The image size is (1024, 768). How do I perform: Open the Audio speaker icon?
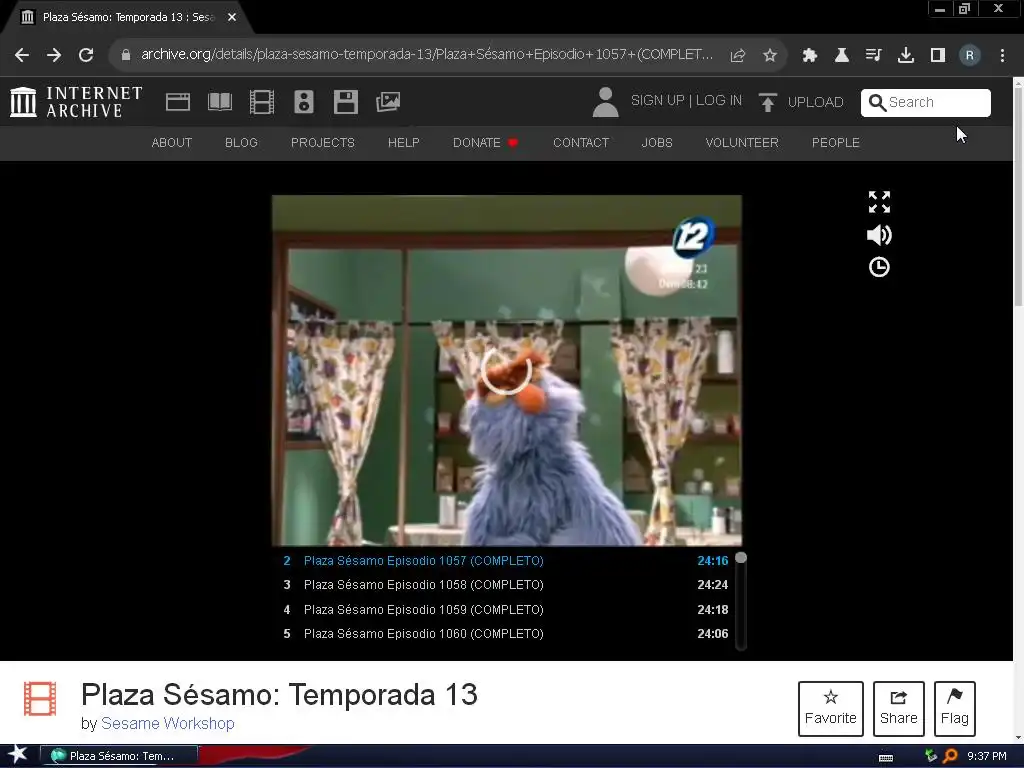pyautogui.click(x=304, y=102)
